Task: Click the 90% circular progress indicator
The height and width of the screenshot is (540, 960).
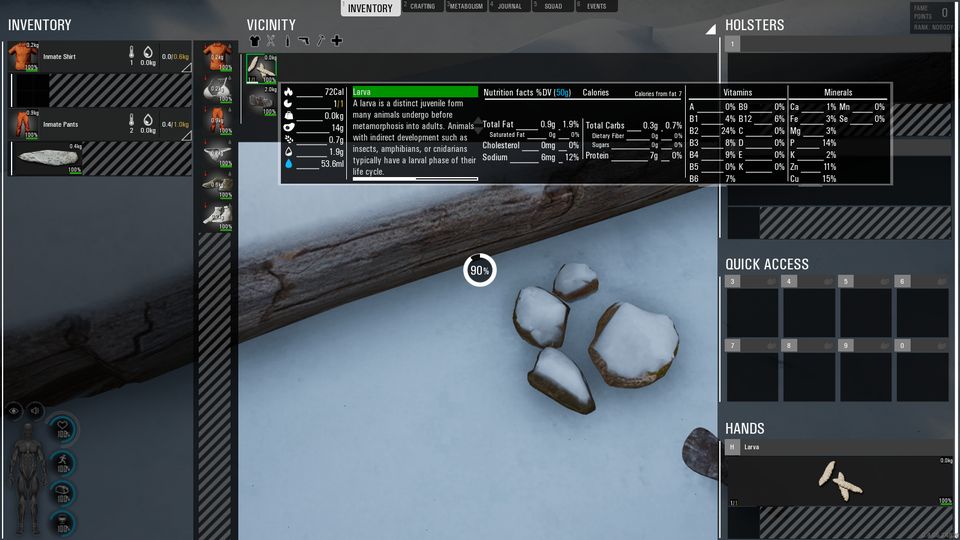Action: [x=479, y=270]
